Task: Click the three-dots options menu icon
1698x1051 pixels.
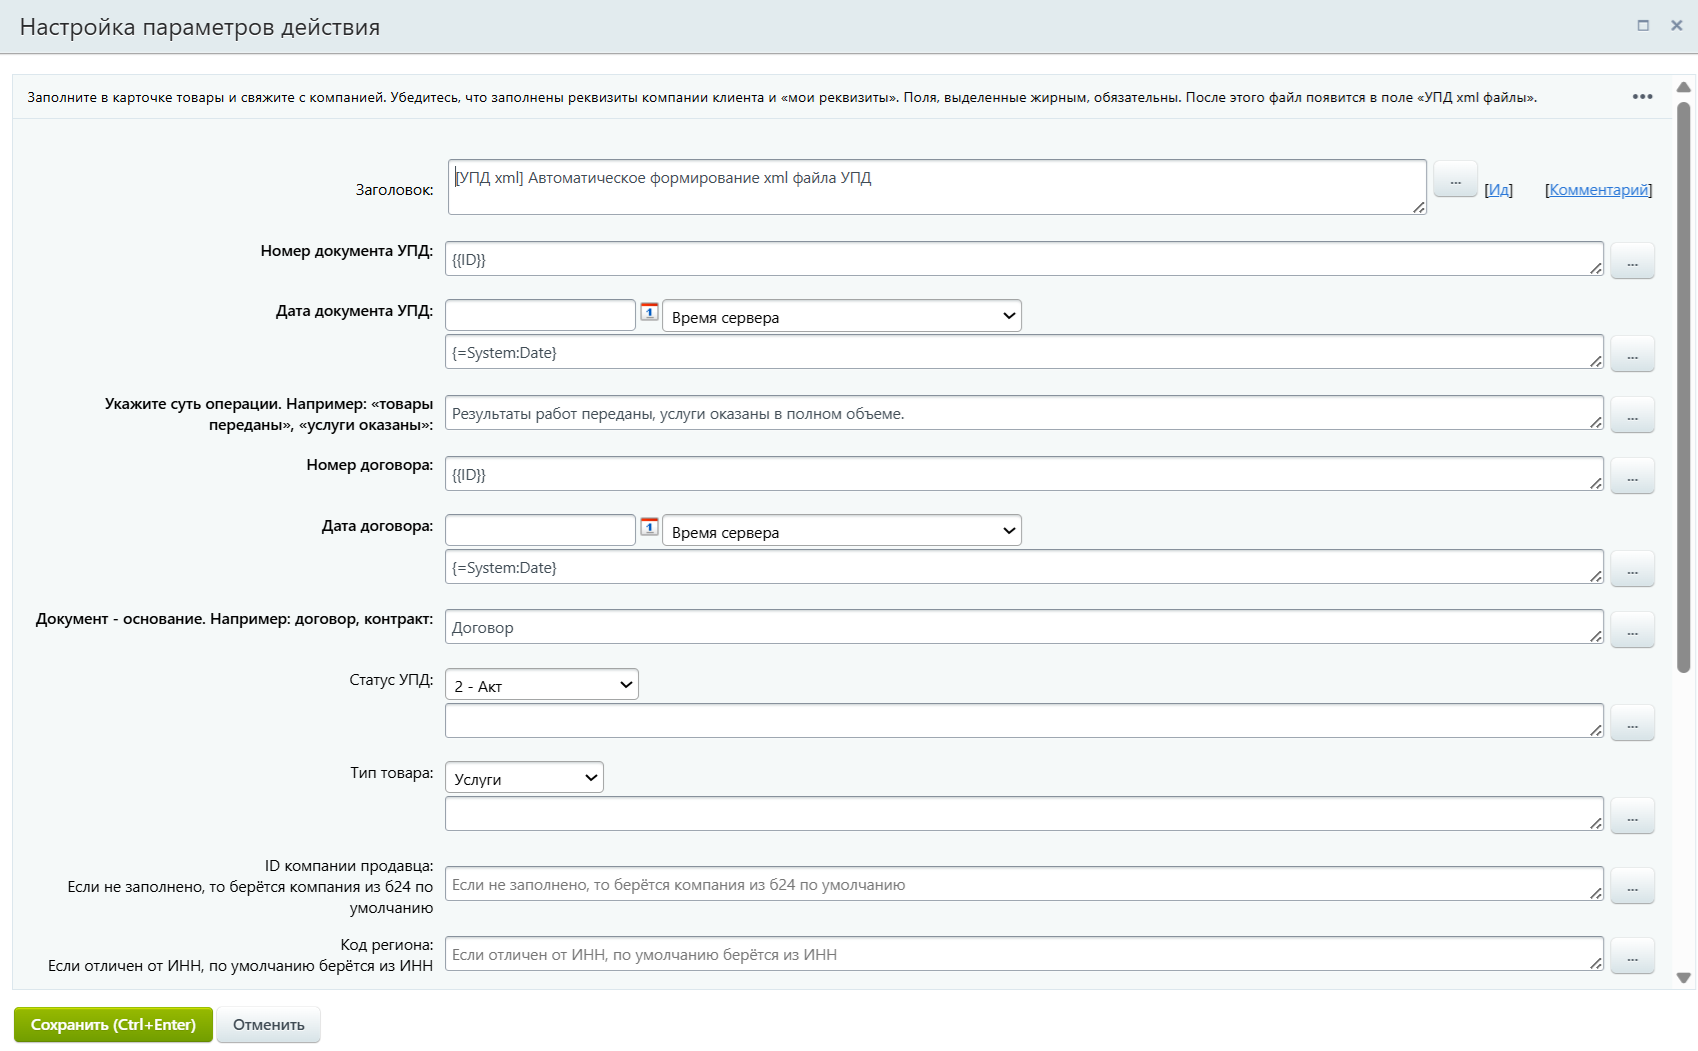Action: click(1642, 97)
